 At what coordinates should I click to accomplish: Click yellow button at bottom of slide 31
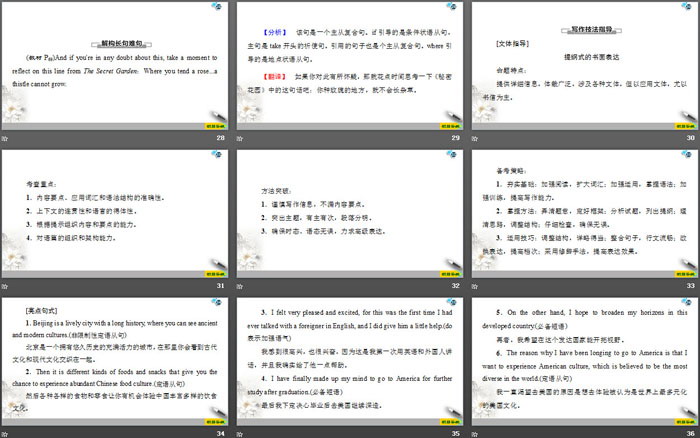(x=216, y=274)
